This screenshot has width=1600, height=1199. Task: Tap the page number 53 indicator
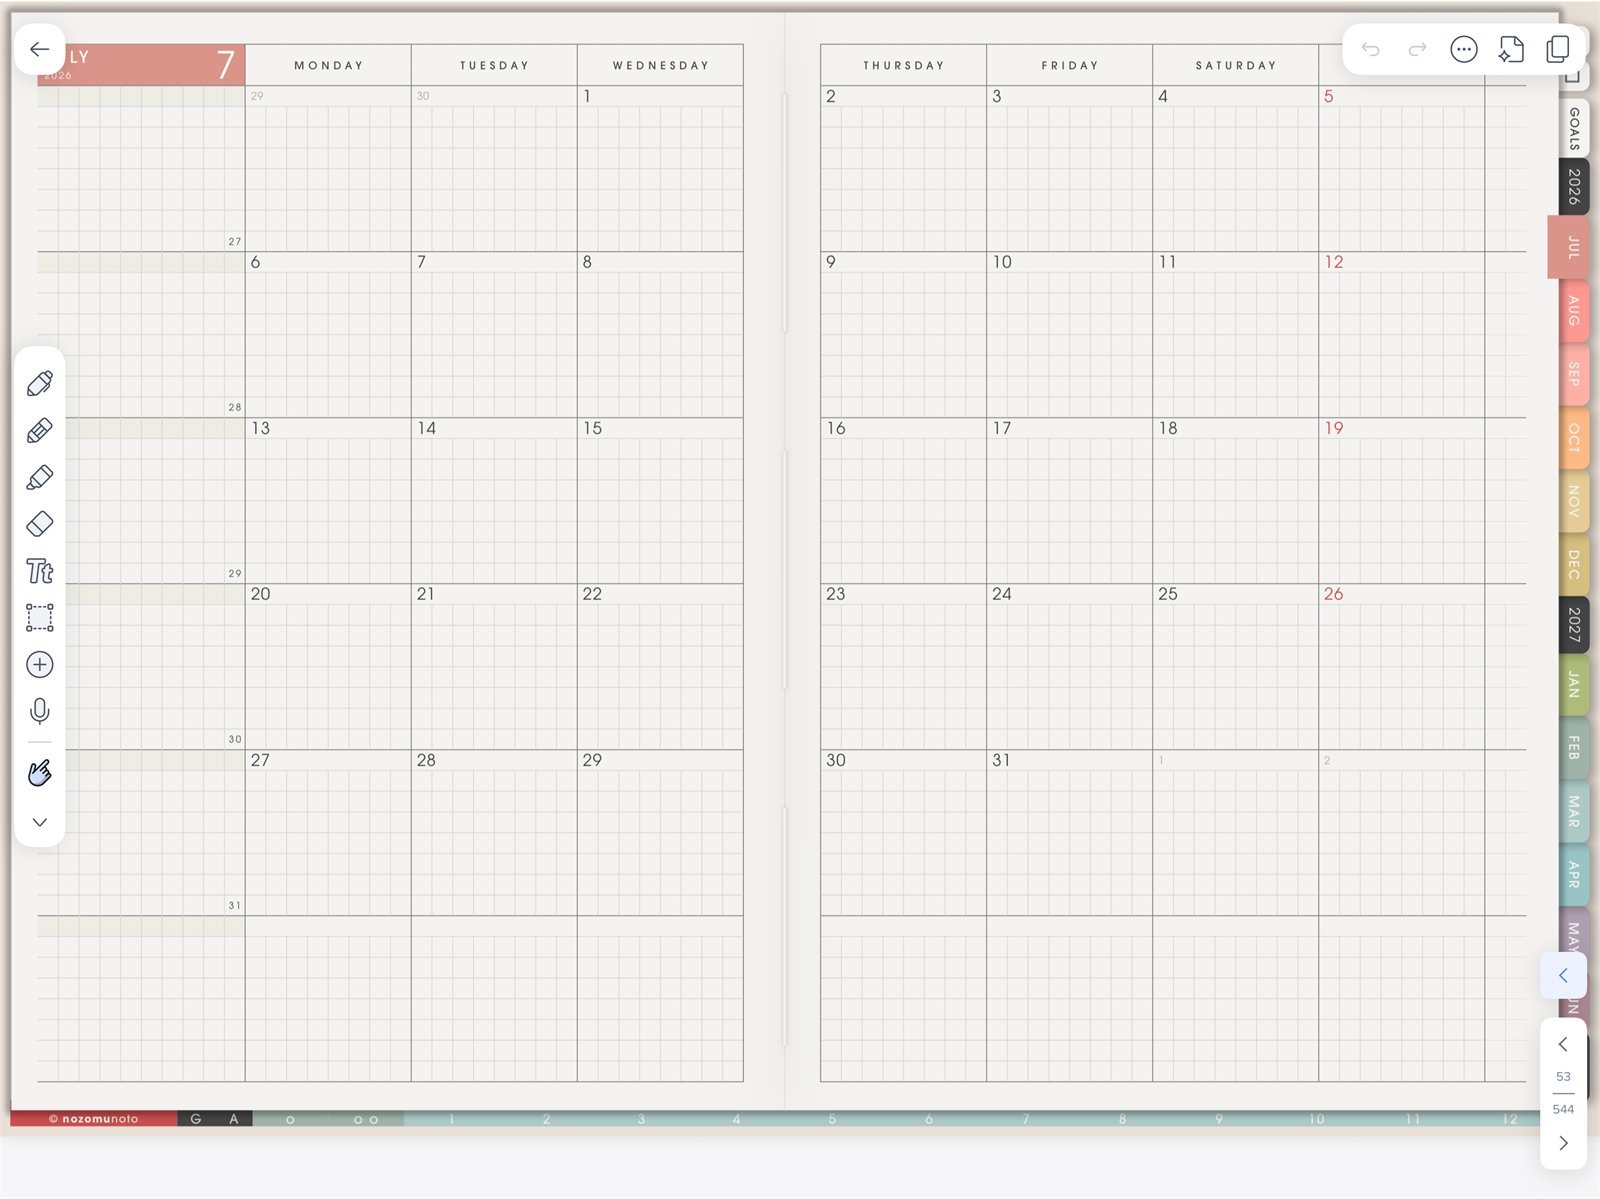[x=1563, y=1077]
